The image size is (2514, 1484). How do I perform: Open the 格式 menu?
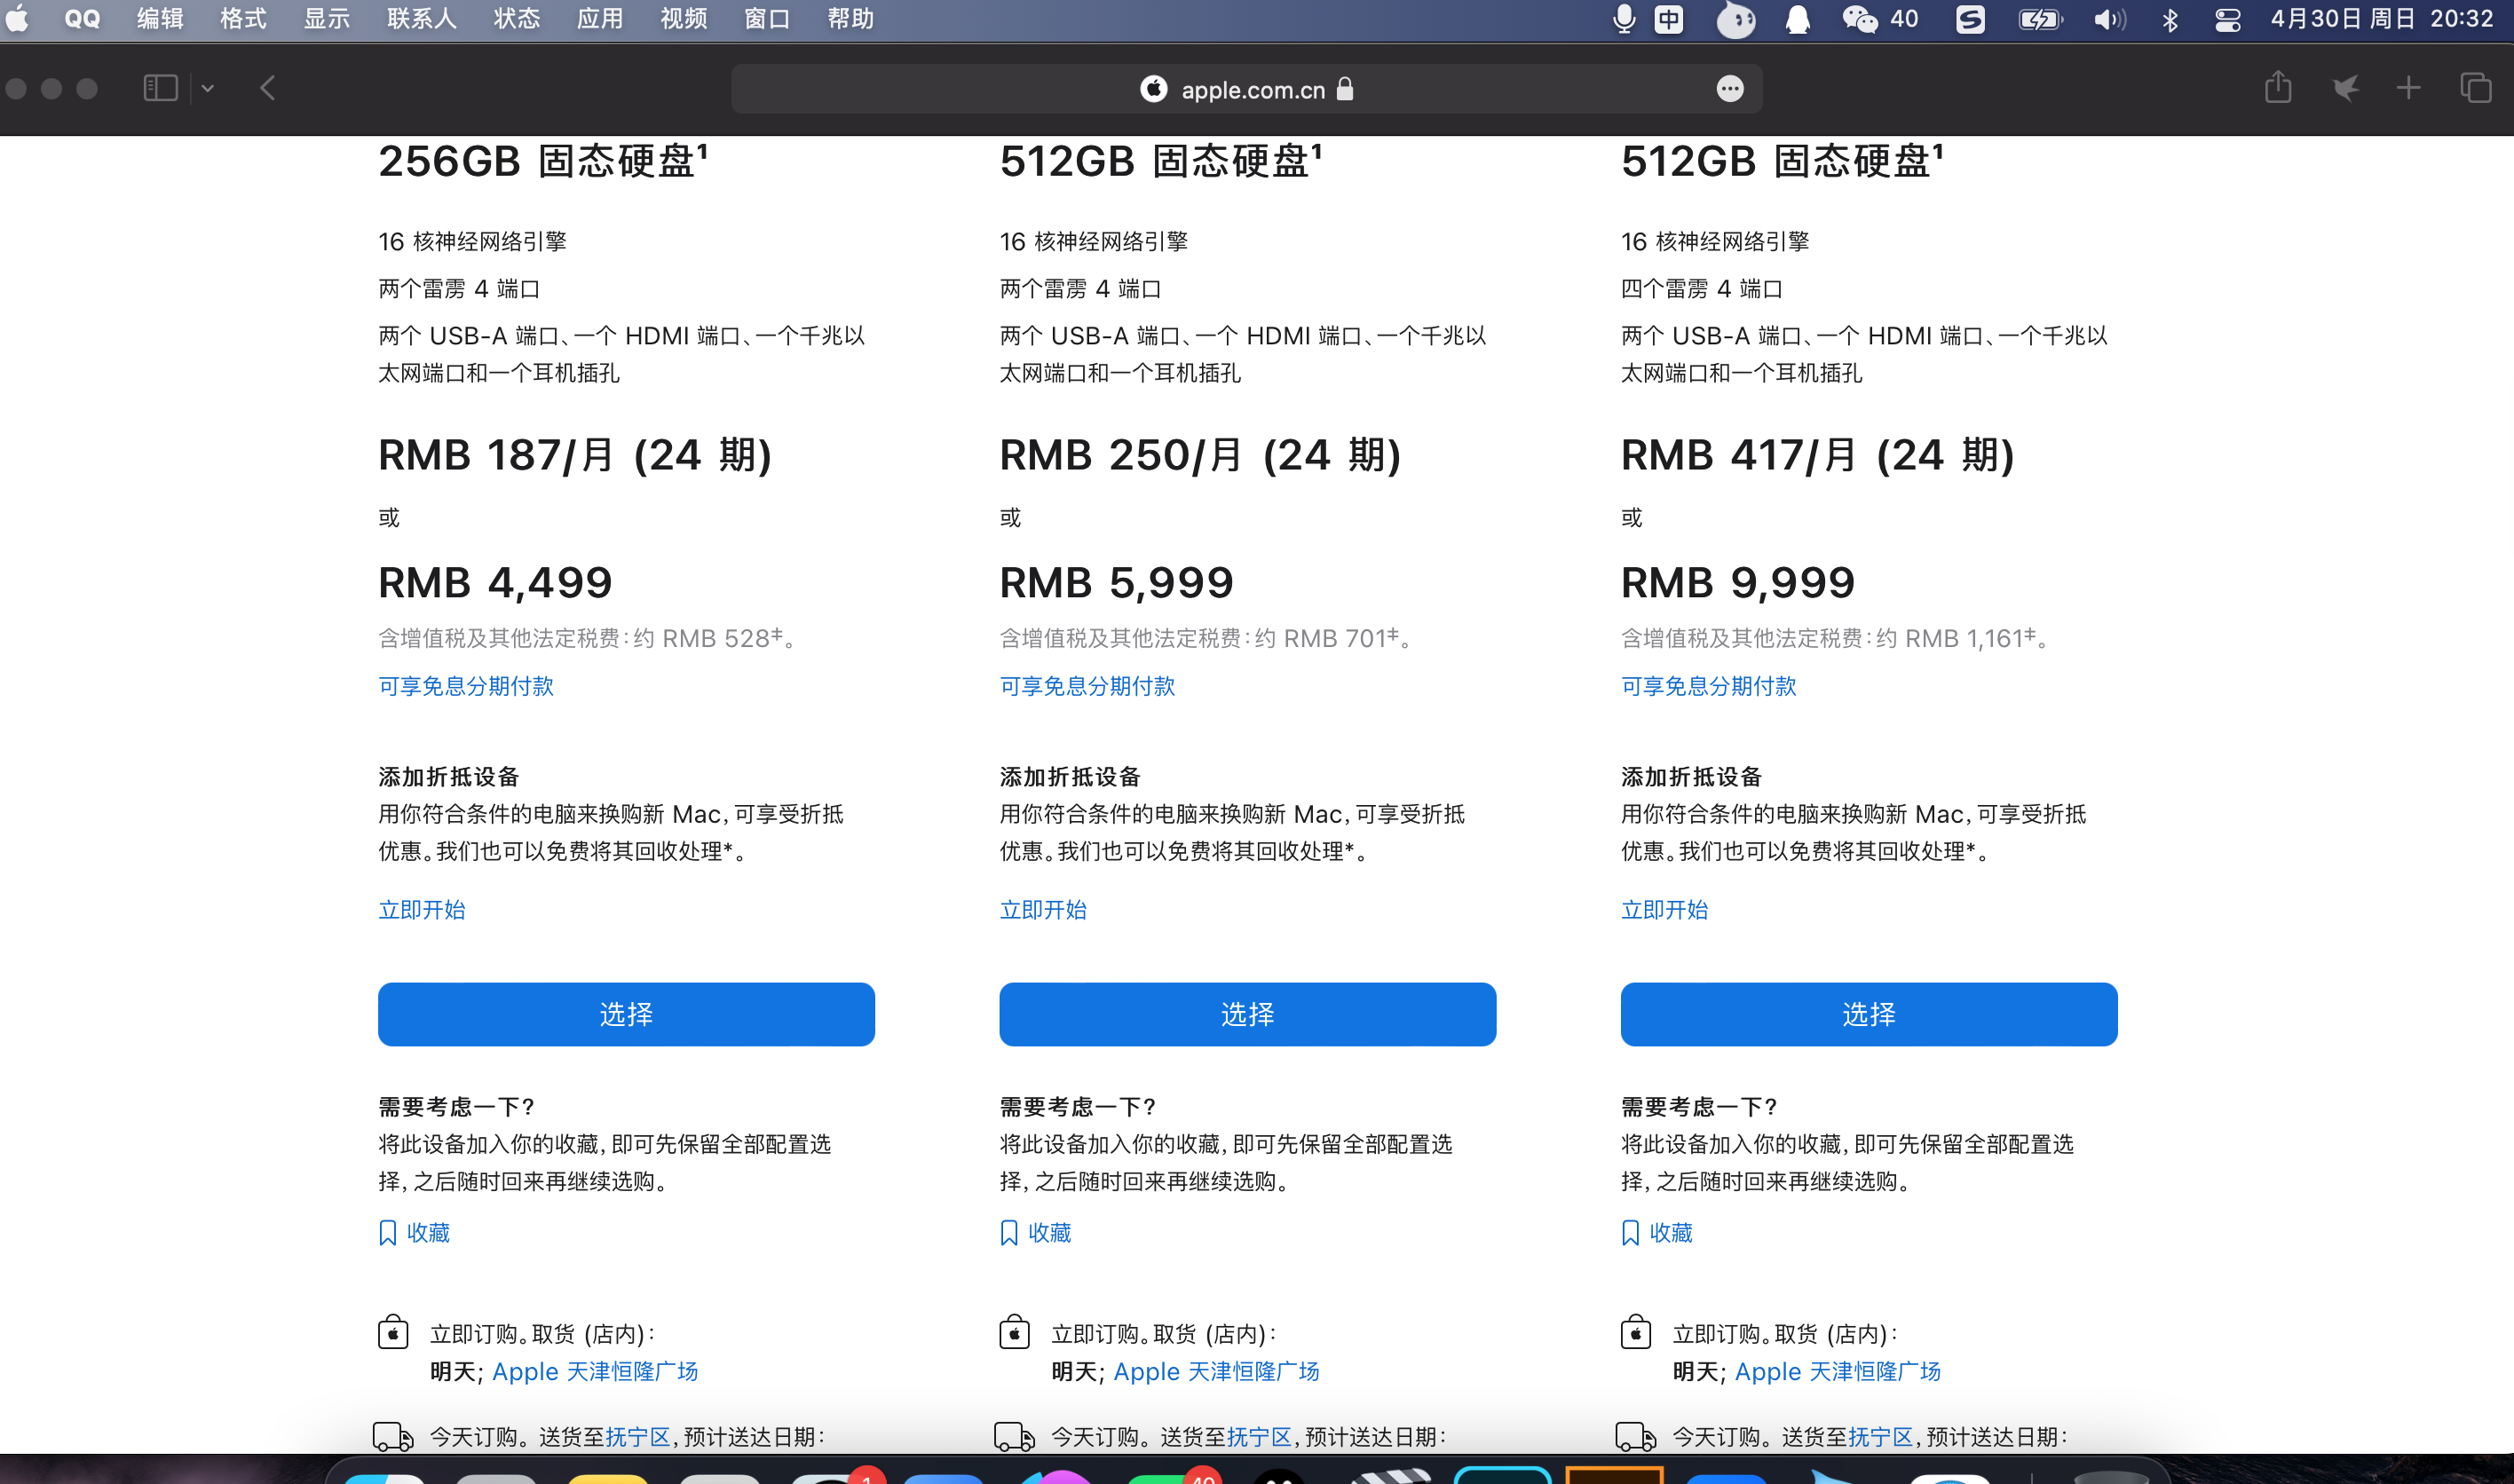click(243, 19)
